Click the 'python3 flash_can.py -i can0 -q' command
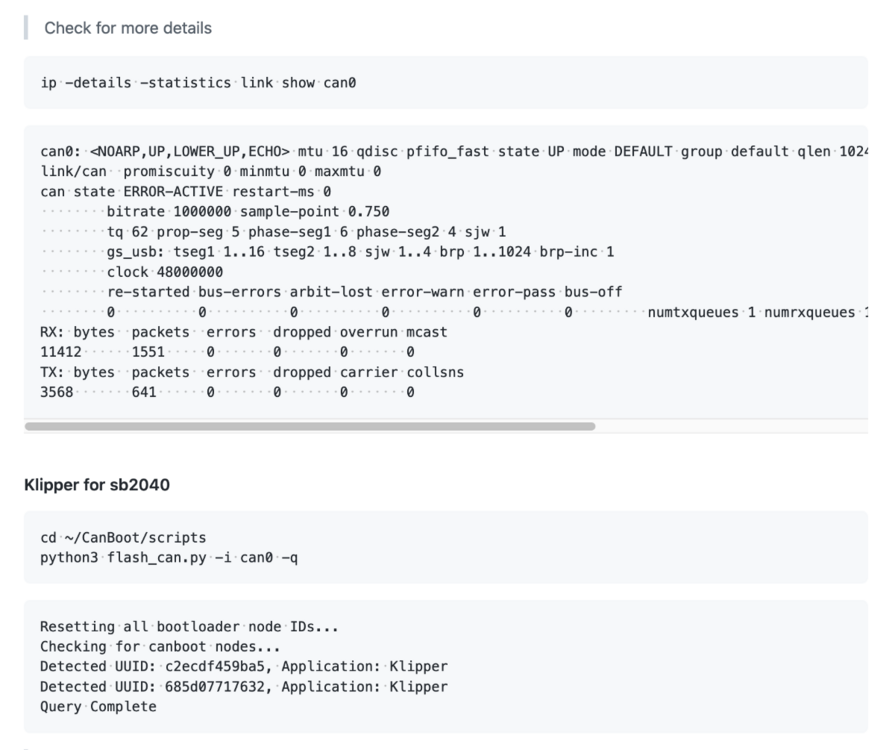The width and height of the screenshot is (895, 750). [169, 558]
